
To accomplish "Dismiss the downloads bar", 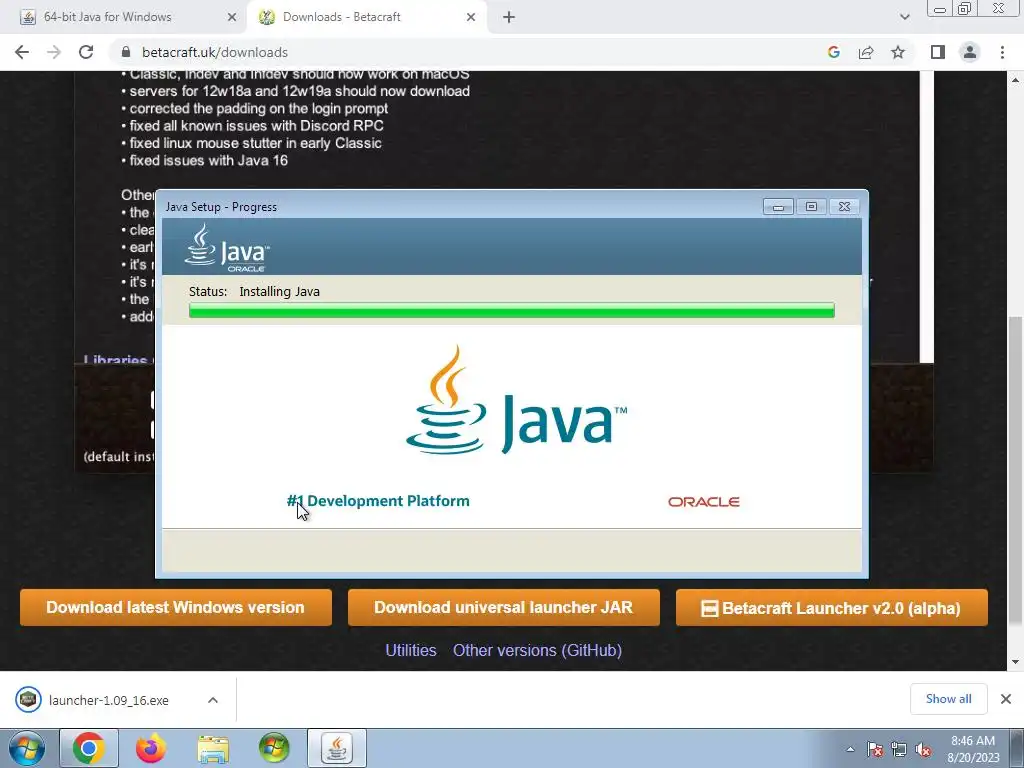I will pyautogui.click(x=1006, y=699).
